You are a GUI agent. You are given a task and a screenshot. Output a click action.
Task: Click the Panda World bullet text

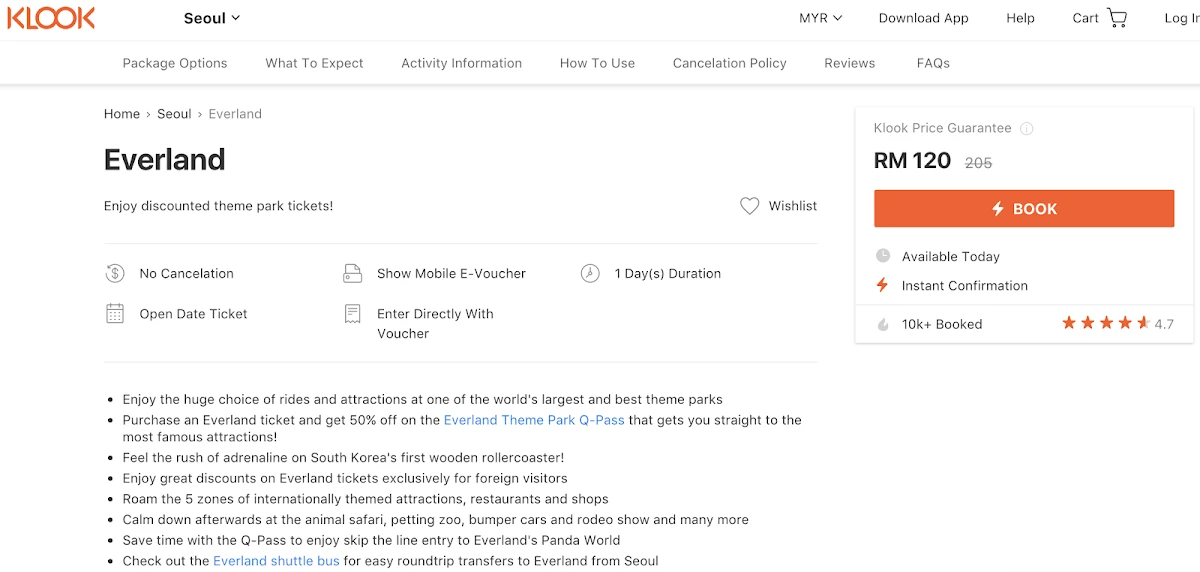coord(372,540)
